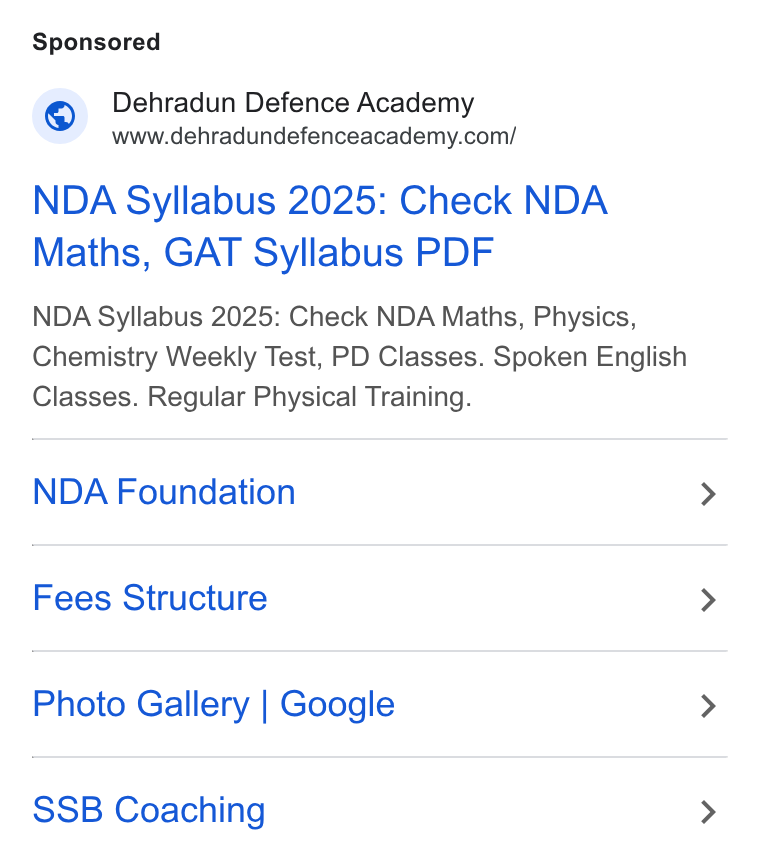This screenshot has width=760, height=862.
Task: Click the NDA Syllabus 2025 headline first line
Action: tap(320, 200)
